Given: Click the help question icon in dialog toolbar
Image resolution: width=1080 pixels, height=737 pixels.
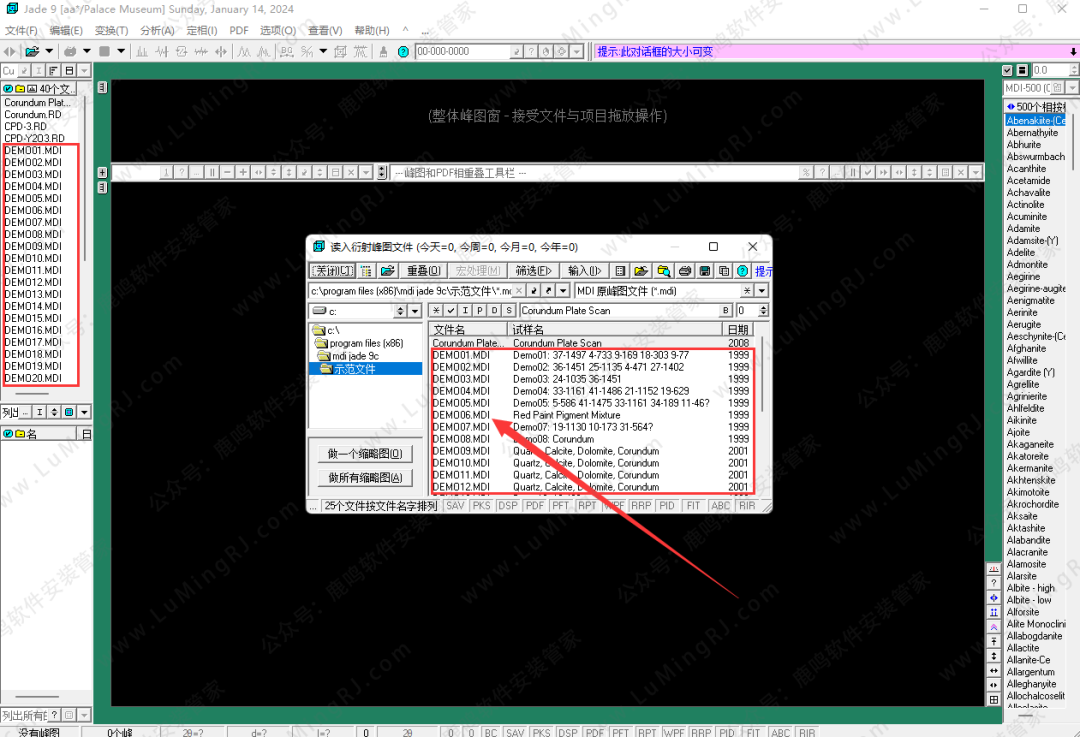Looking at the screenshot, I should click(x=743, y=271).
